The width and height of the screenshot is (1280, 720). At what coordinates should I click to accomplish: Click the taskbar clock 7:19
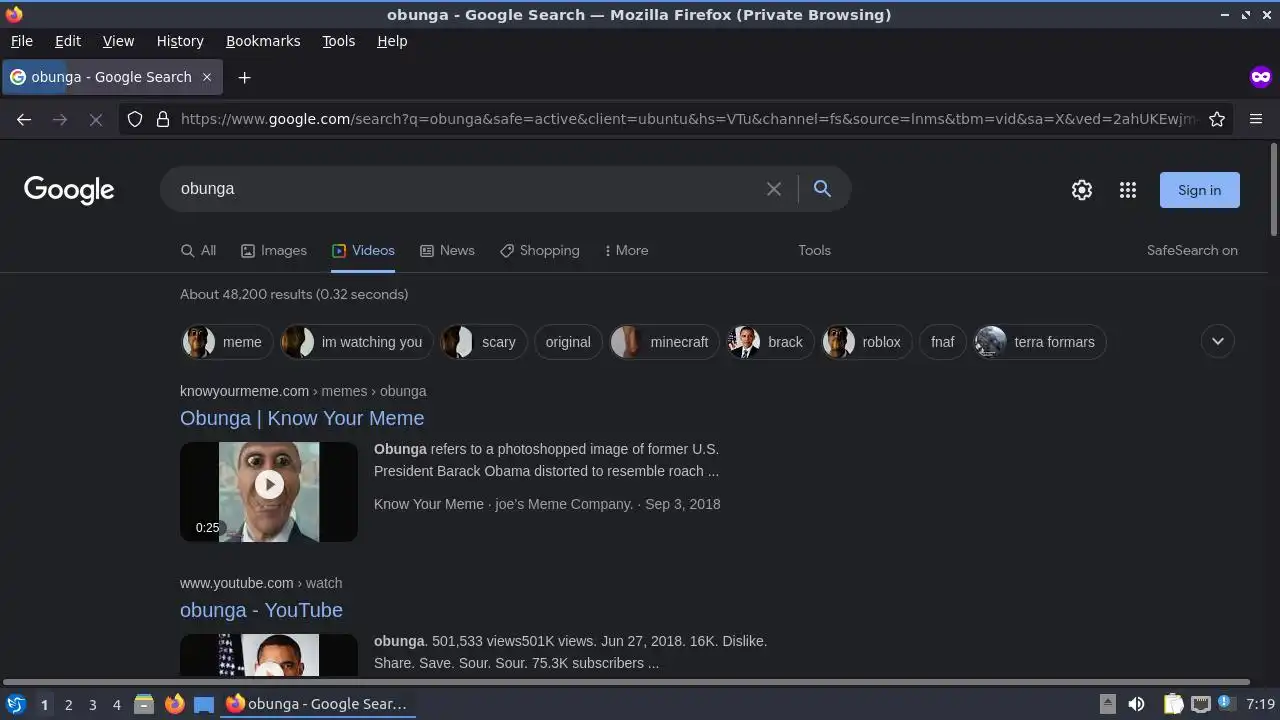pos(1261,704)
